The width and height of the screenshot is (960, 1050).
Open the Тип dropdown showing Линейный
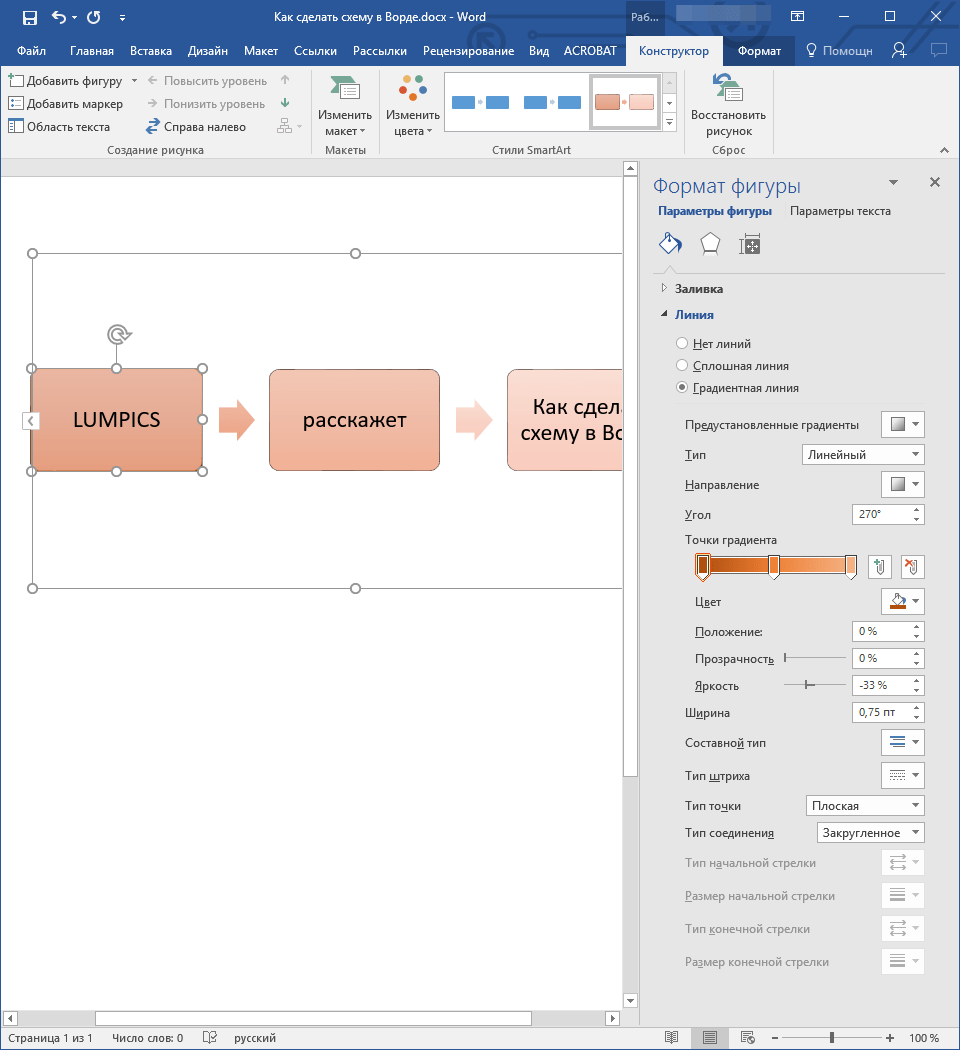click(x=863, y=455)
